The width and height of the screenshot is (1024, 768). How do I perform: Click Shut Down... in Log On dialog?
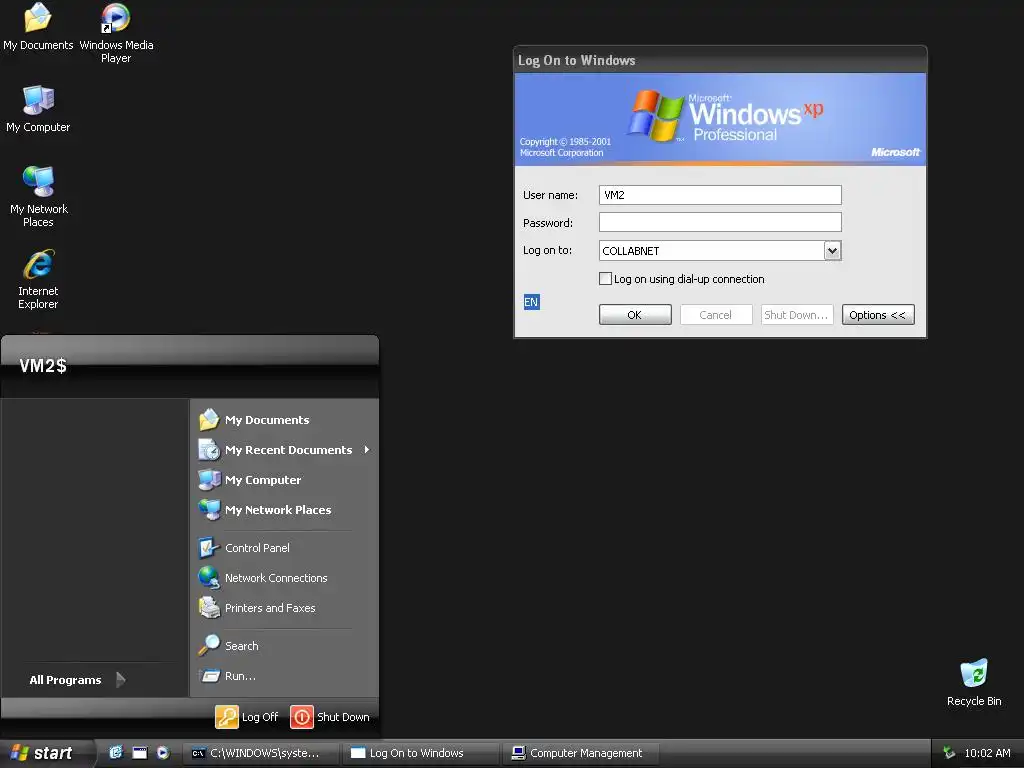click(797, 315)
